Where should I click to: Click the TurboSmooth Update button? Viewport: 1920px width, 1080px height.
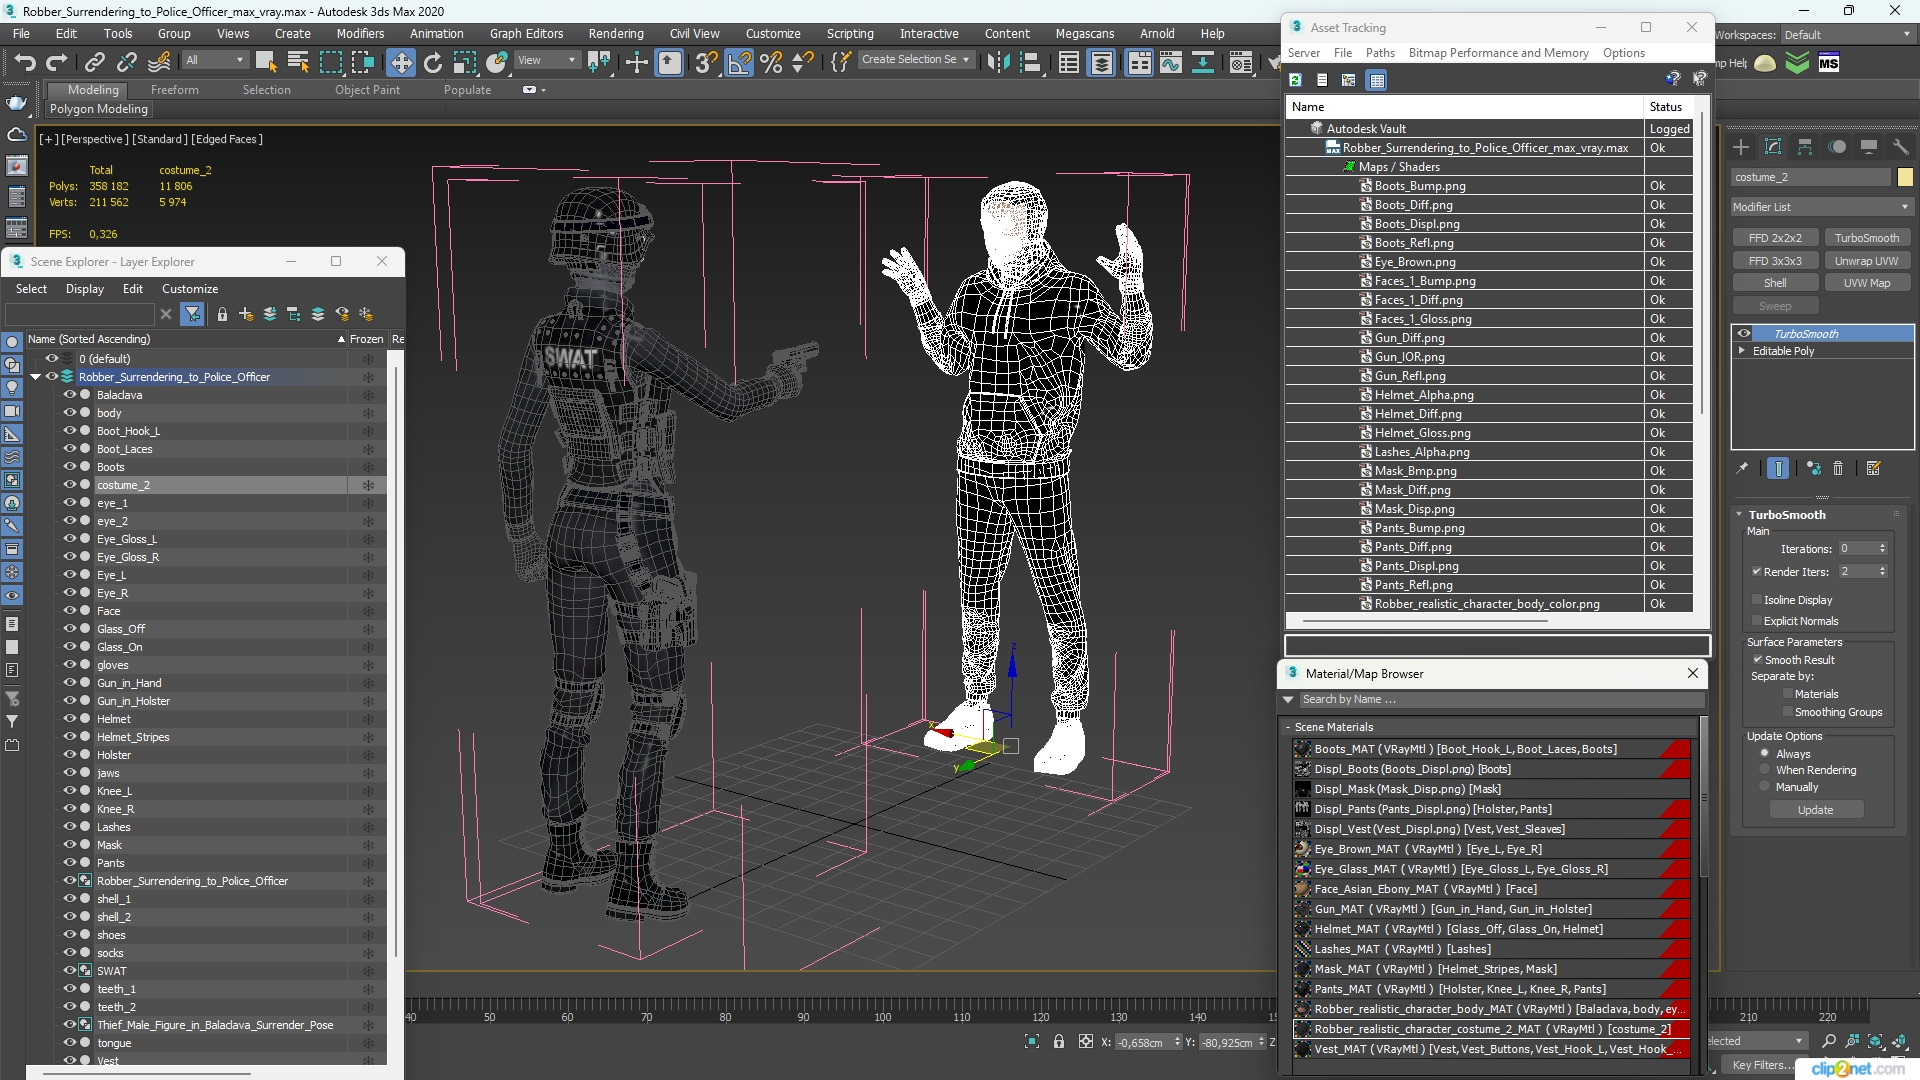1815,810
